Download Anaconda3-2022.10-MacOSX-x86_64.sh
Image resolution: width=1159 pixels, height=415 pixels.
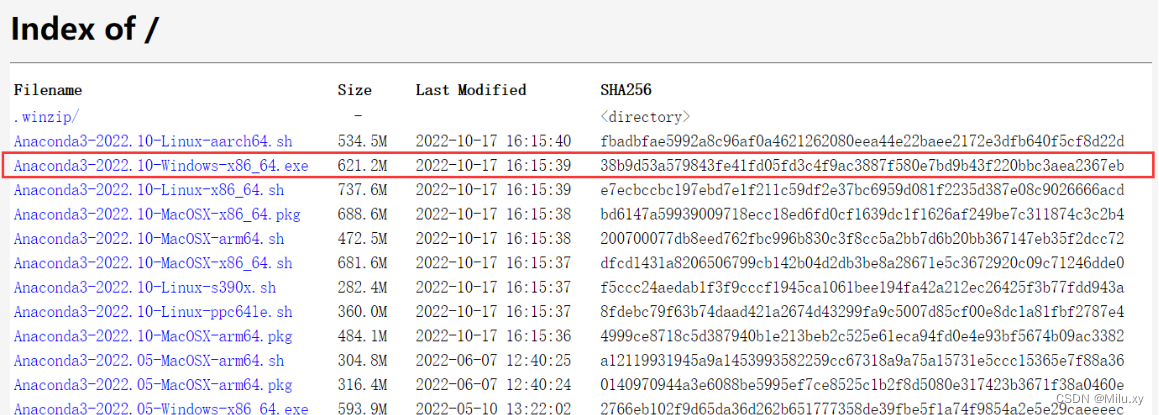[x=153, y=263]
